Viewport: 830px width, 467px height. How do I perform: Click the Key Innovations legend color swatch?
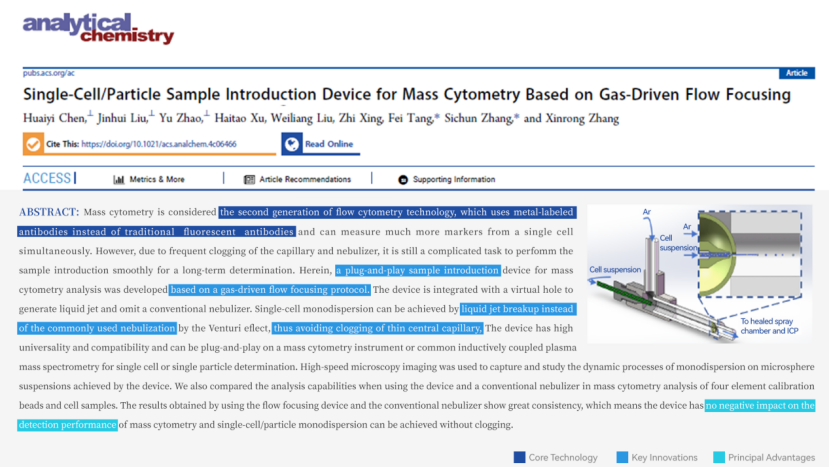point(623,457)
